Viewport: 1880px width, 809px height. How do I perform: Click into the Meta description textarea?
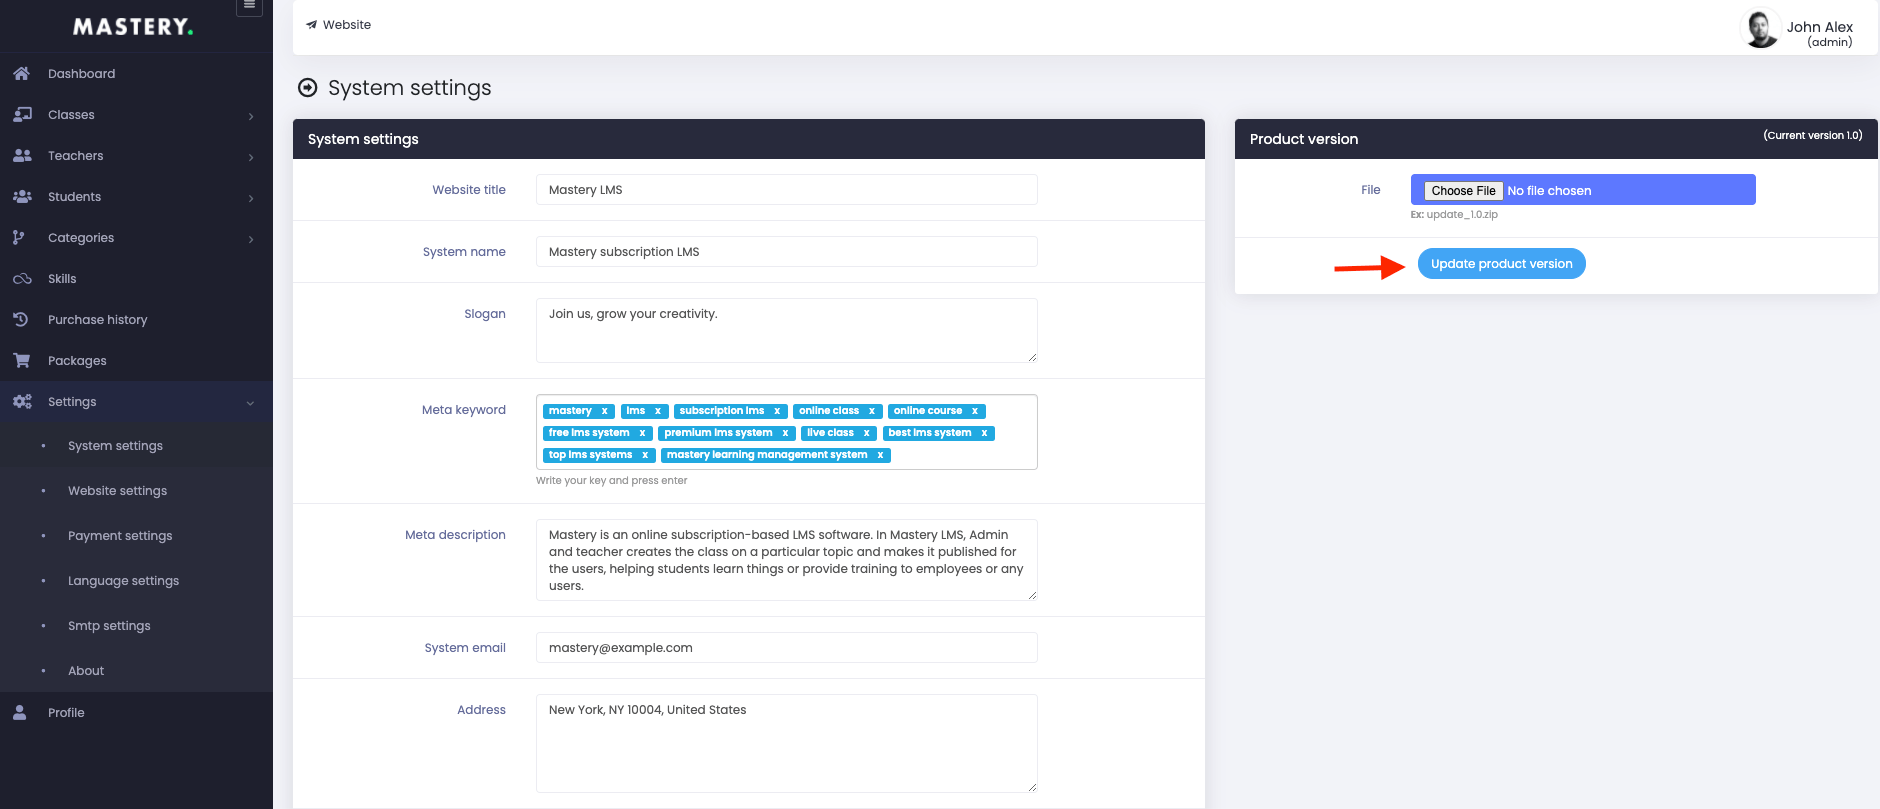tap(786, 560)
